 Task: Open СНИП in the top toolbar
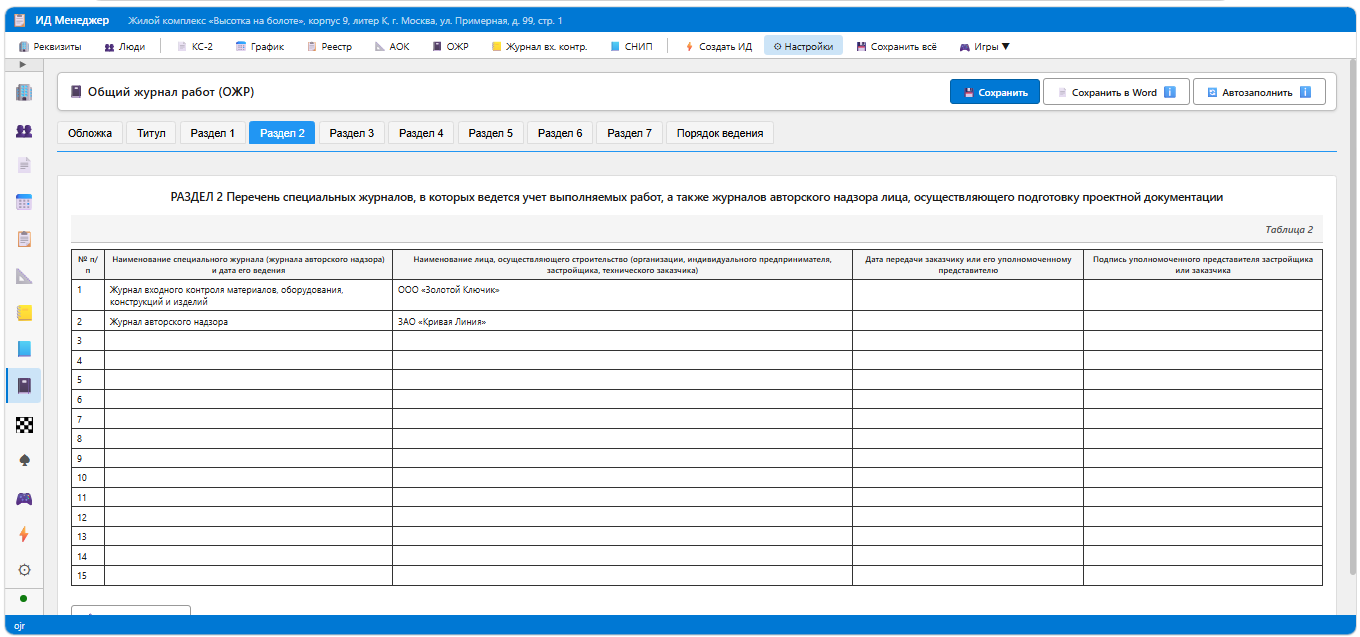click(631, 46)
